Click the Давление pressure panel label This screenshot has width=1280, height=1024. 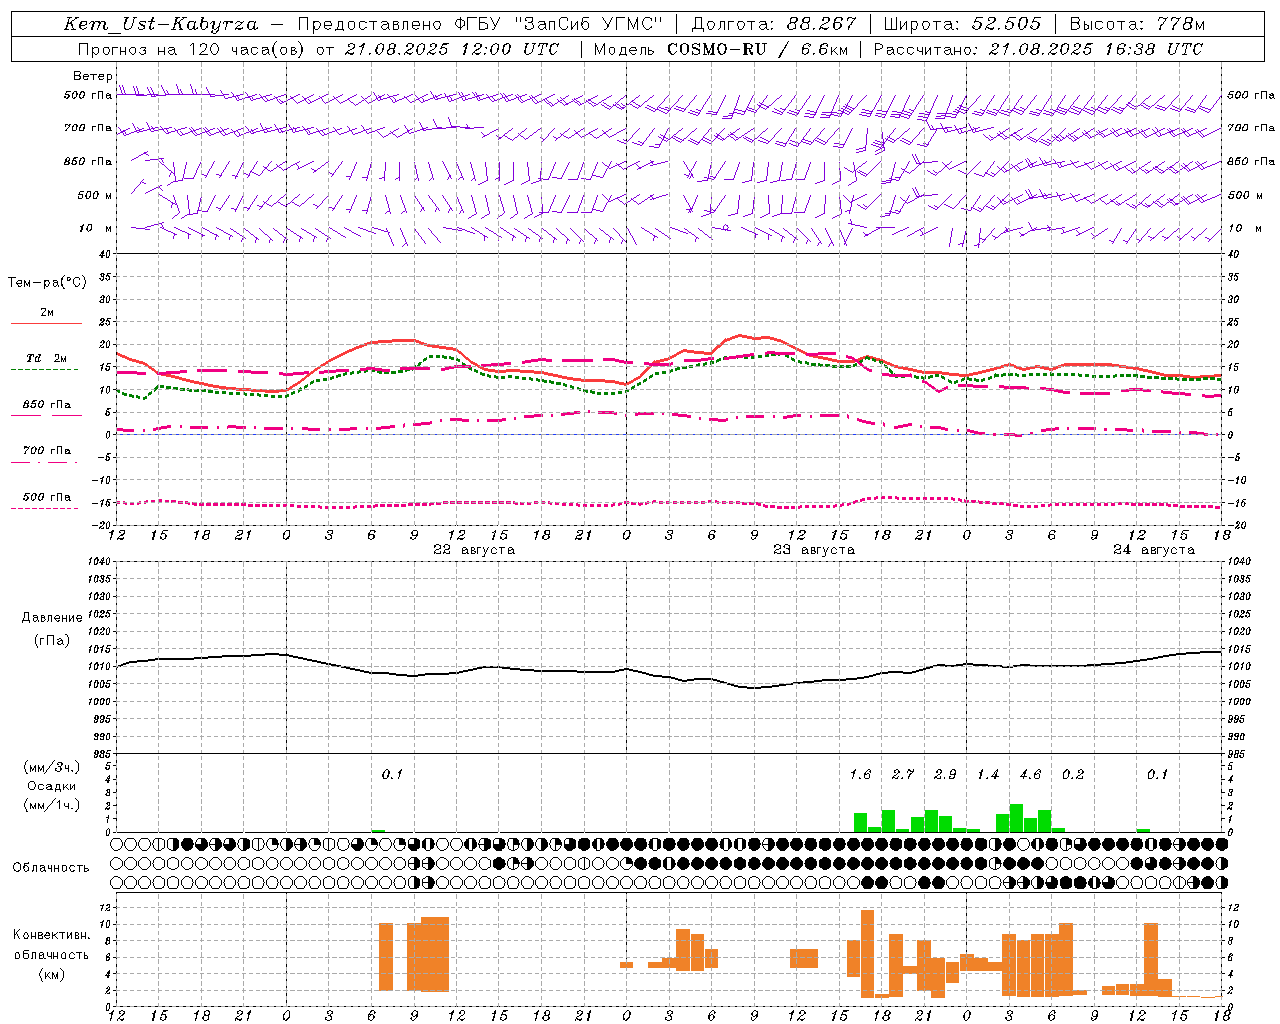[52, 618]
